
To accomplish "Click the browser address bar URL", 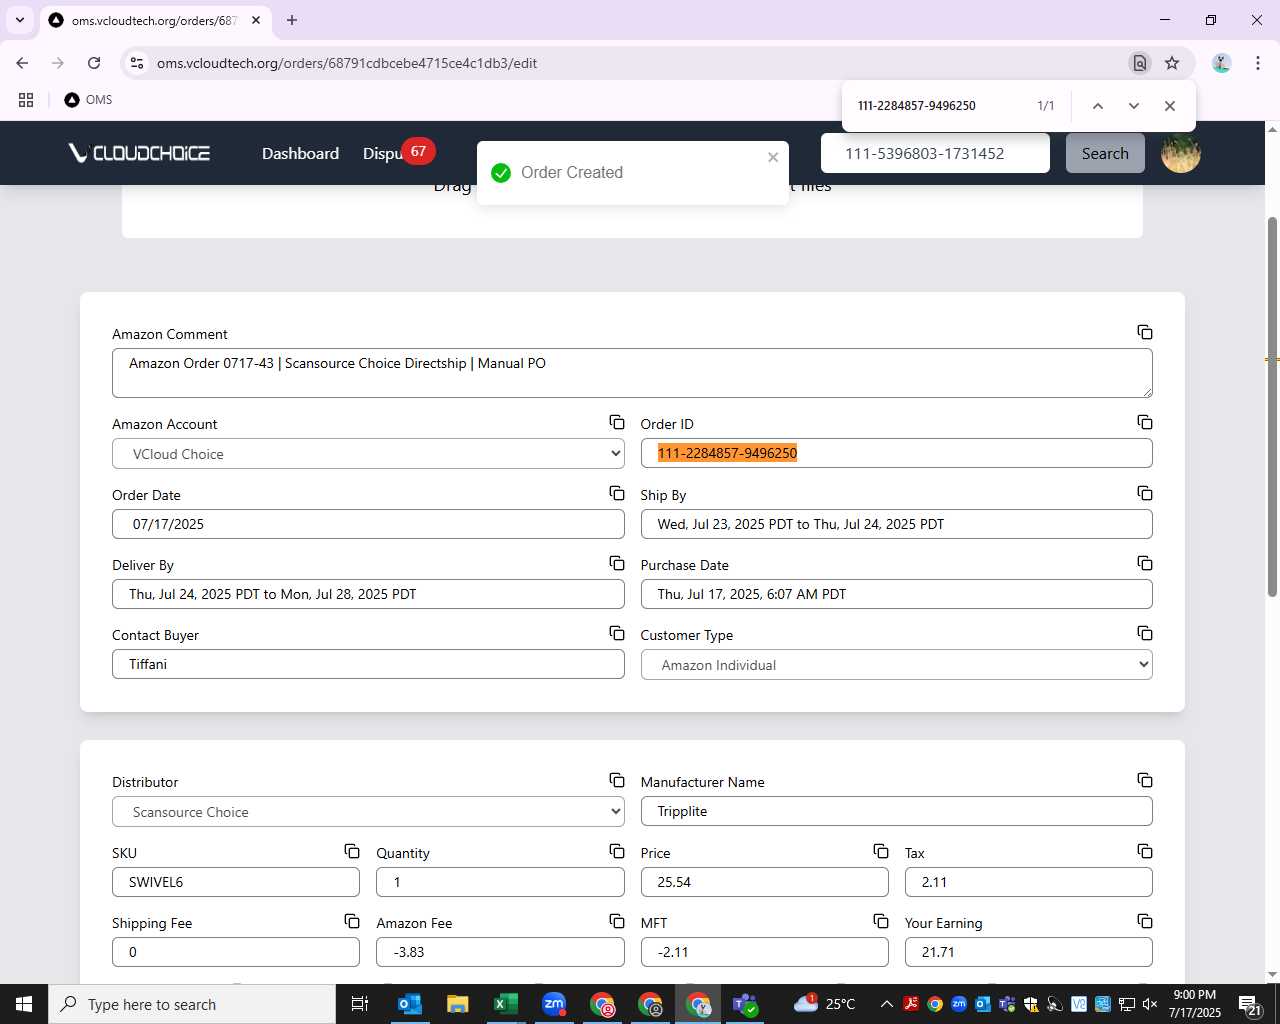I will pyautogui.click(x=347, y=63).
